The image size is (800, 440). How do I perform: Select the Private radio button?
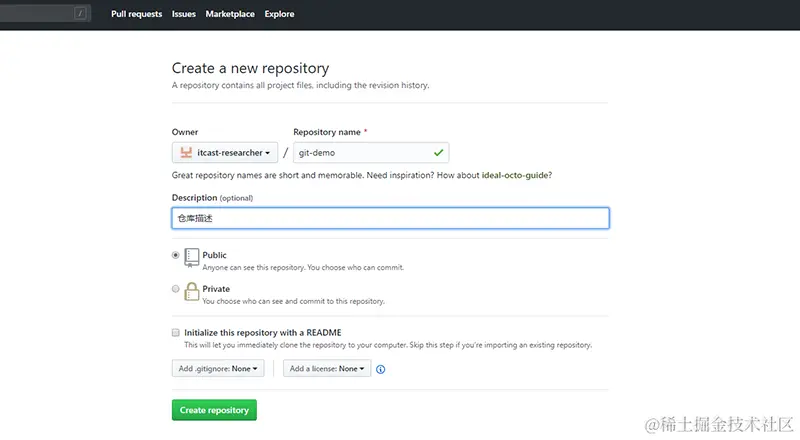[x=176, y=288]
